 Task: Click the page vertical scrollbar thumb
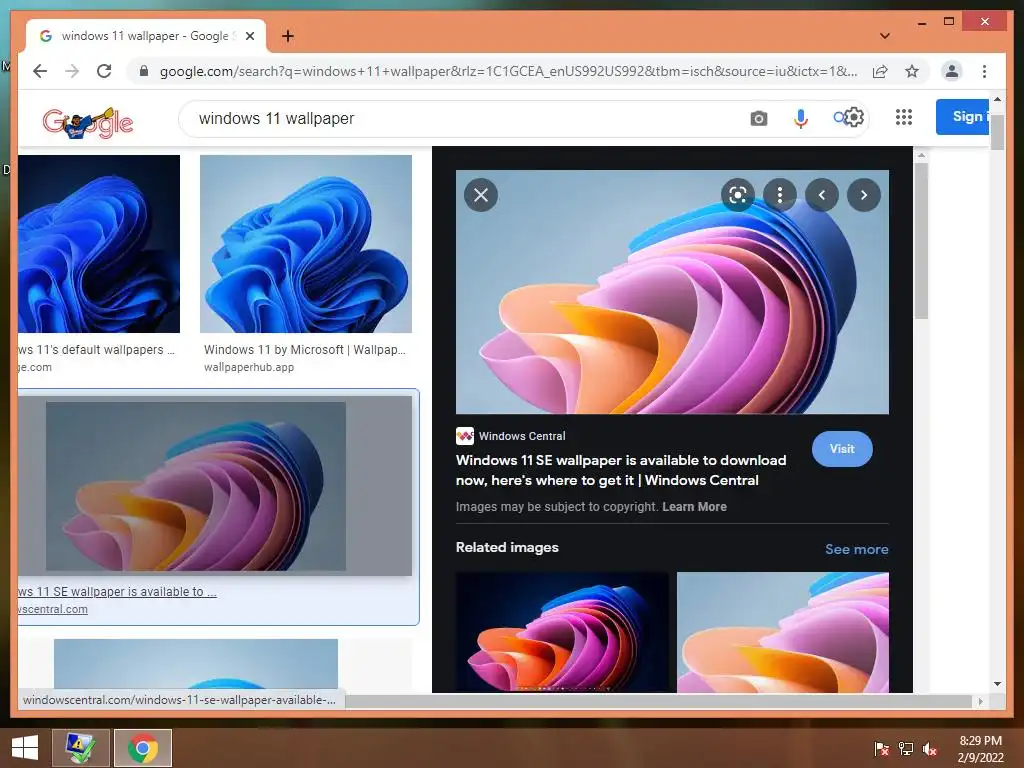tap(997, 131)
